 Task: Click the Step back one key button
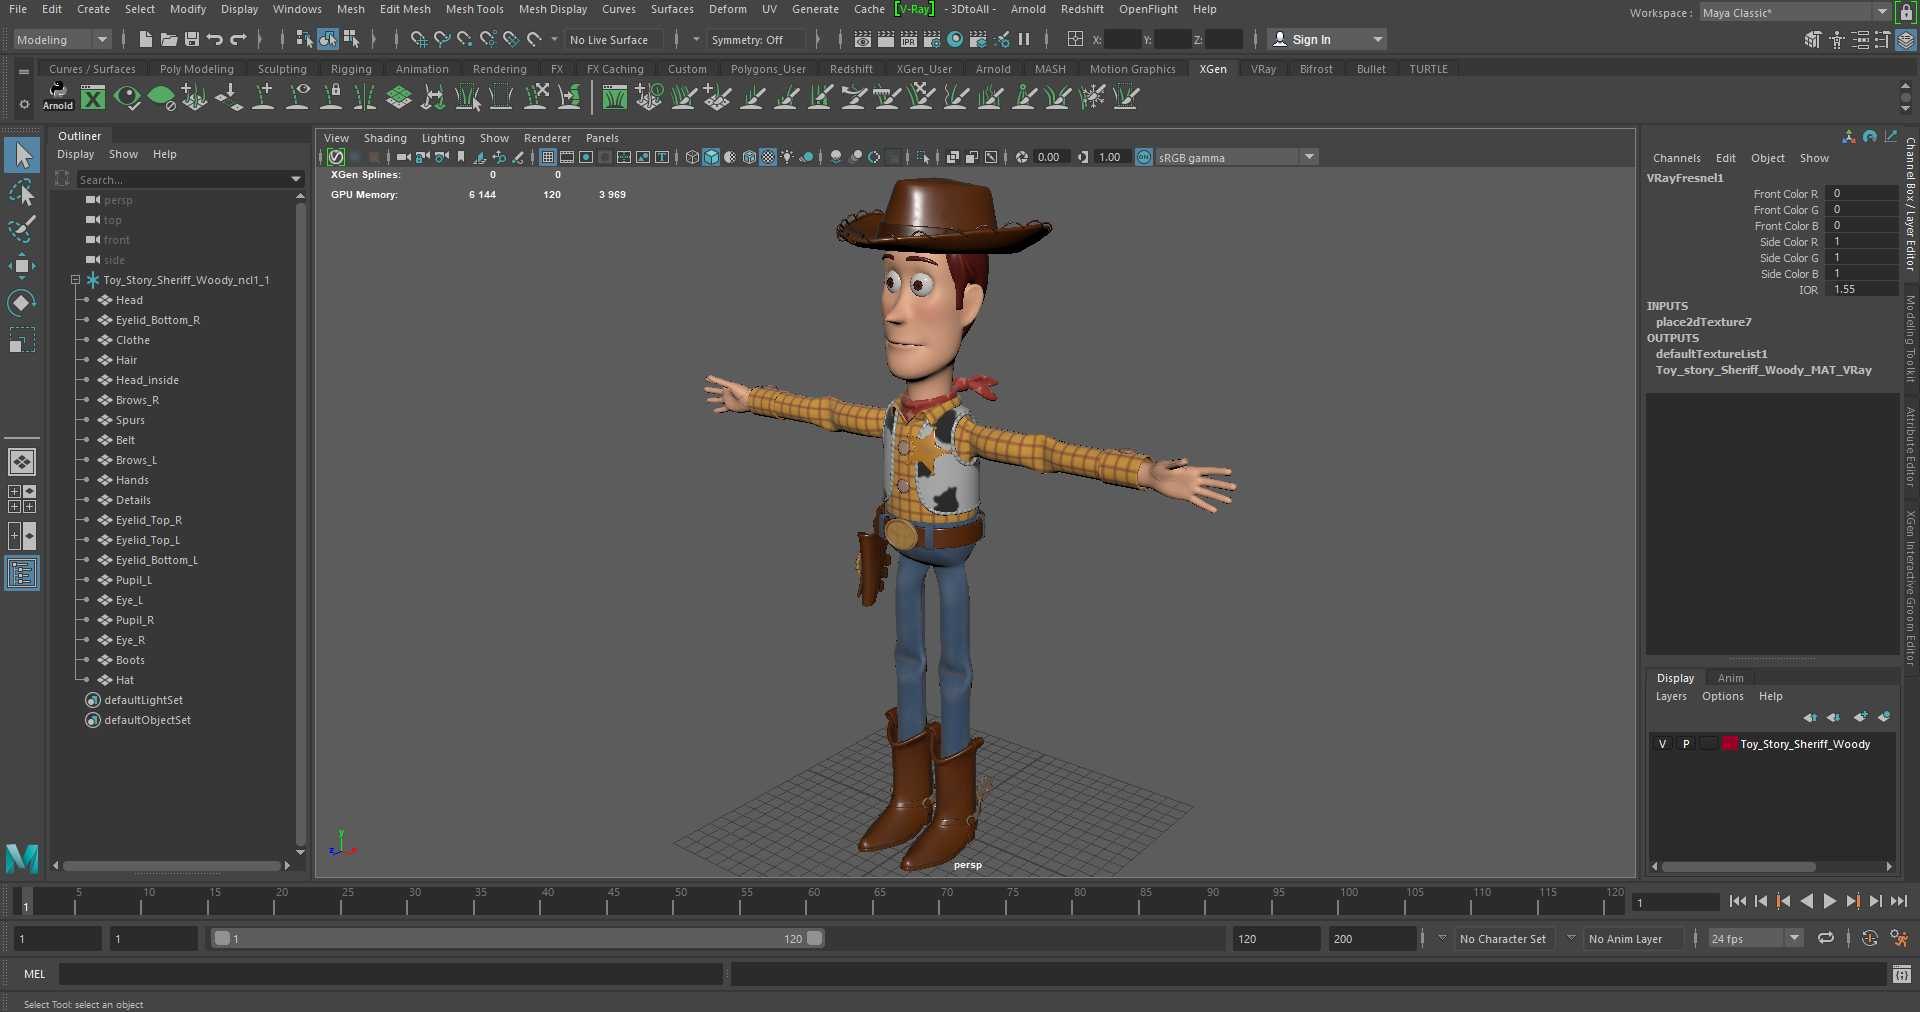point(1783,901)
